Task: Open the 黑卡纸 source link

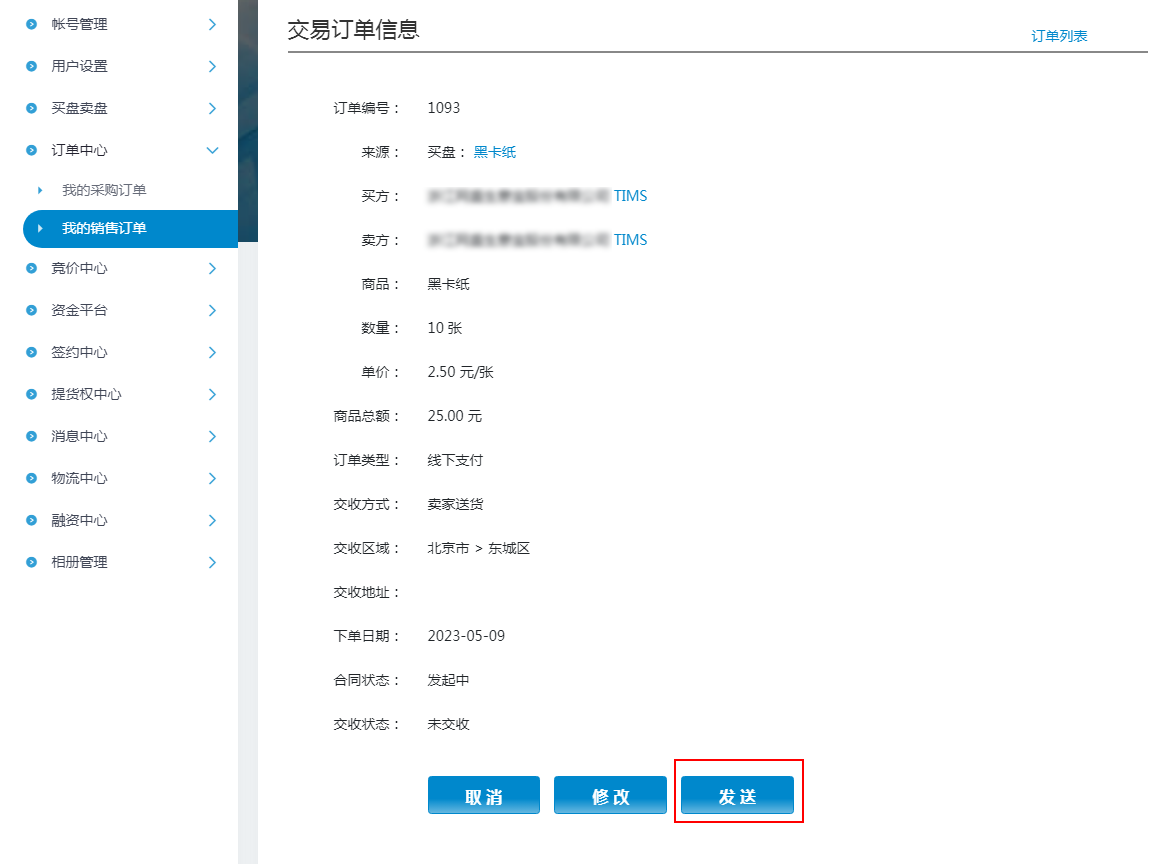Action: coord(495,152)
